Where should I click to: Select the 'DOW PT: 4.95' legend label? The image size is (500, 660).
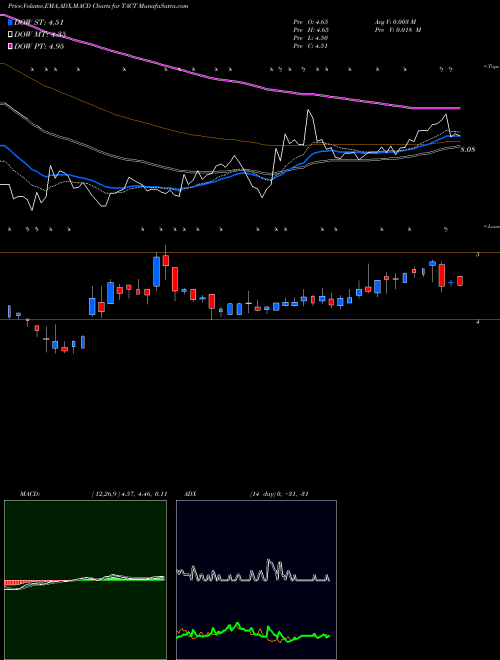(39, 46)
